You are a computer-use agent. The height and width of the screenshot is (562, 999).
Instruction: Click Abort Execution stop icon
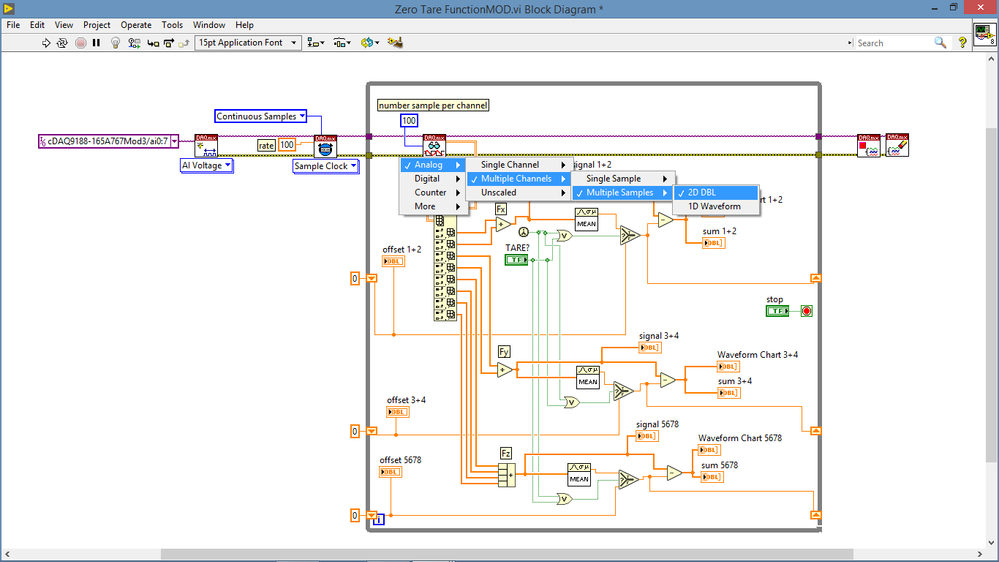coord(80,43)
